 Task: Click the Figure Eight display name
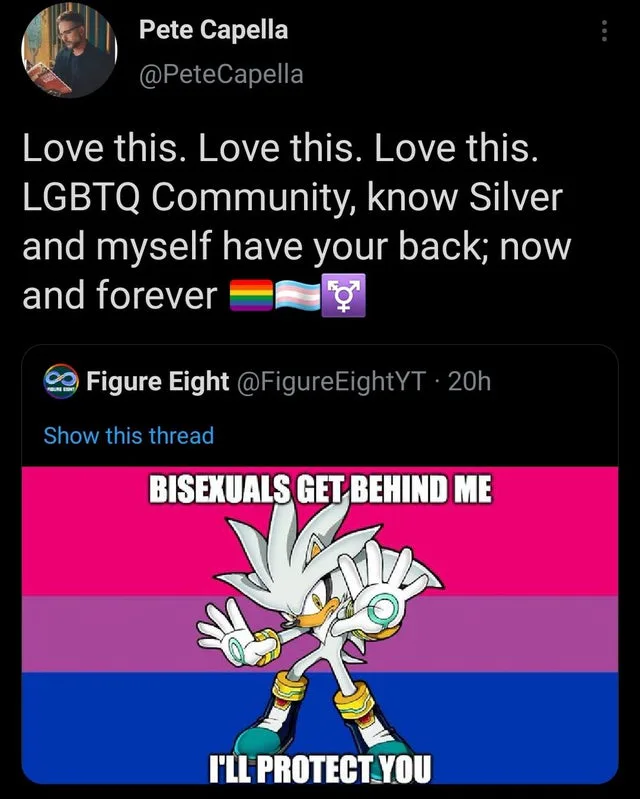pos(158,381)
